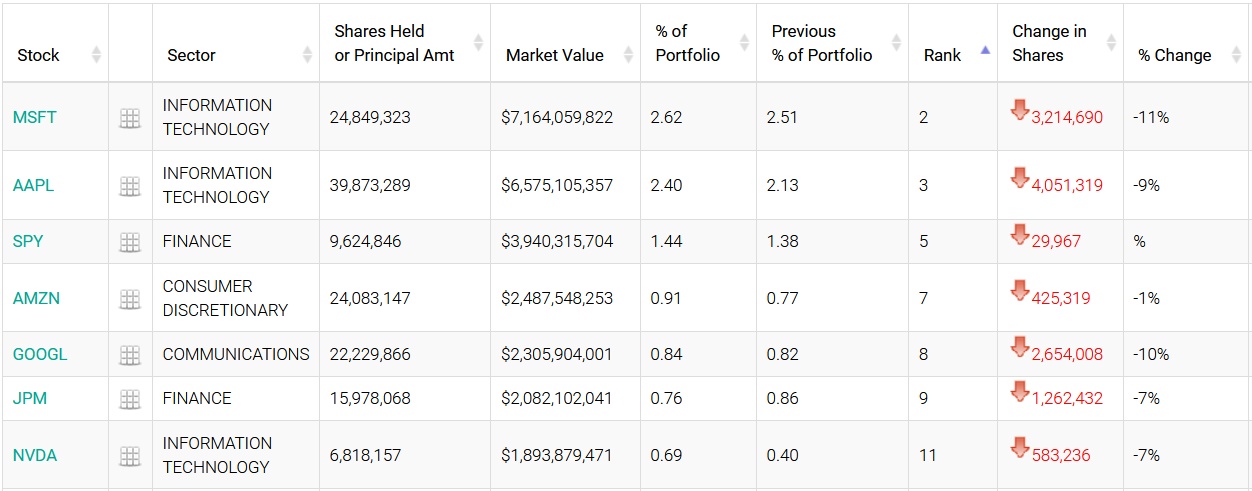Sort by % Change column header

click(x=1174, y=55)
